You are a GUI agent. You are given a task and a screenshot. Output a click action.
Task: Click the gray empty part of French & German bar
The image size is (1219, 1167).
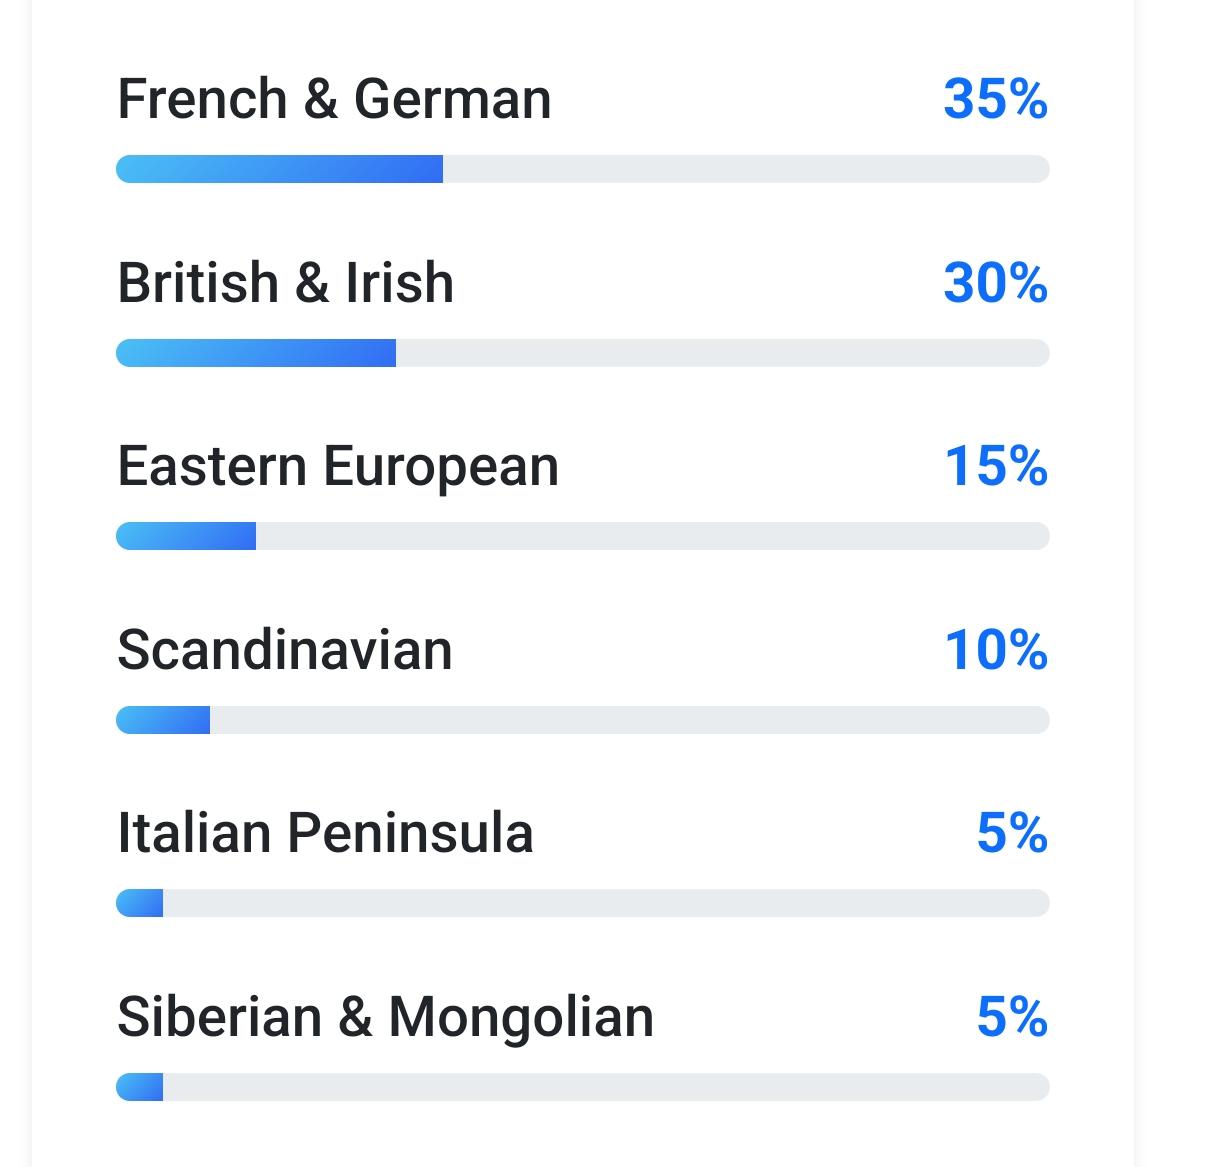pos(745,169)
